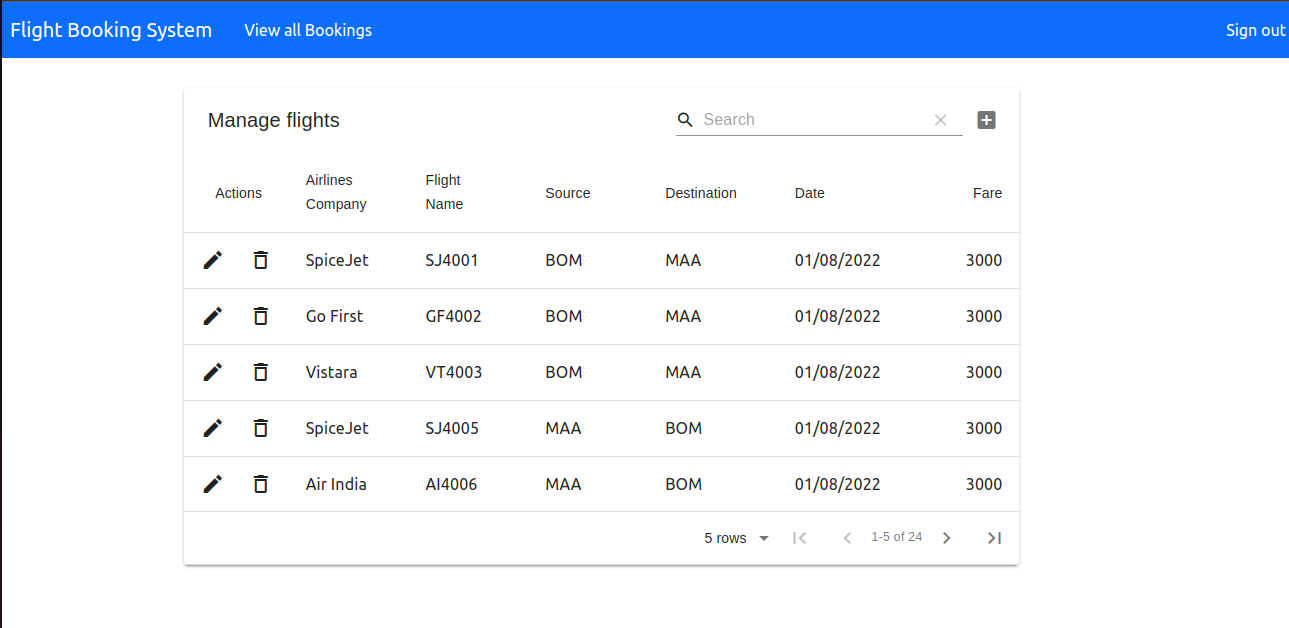Edit the SpiceJet SJ4005 flight
The image size is (1289, 628).
[213, 428]
